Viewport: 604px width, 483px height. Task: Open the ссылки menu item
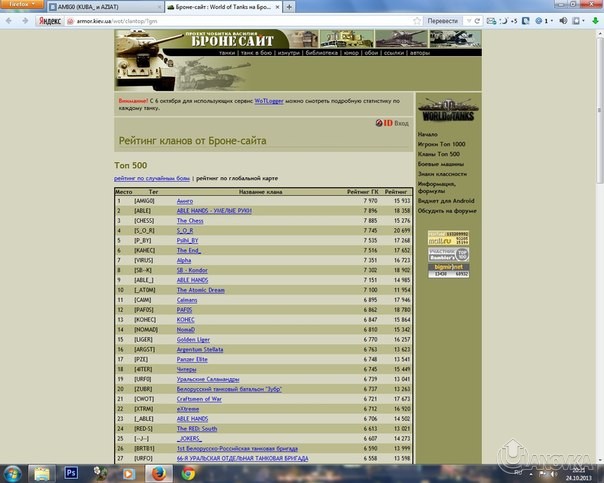coord(394,53)
